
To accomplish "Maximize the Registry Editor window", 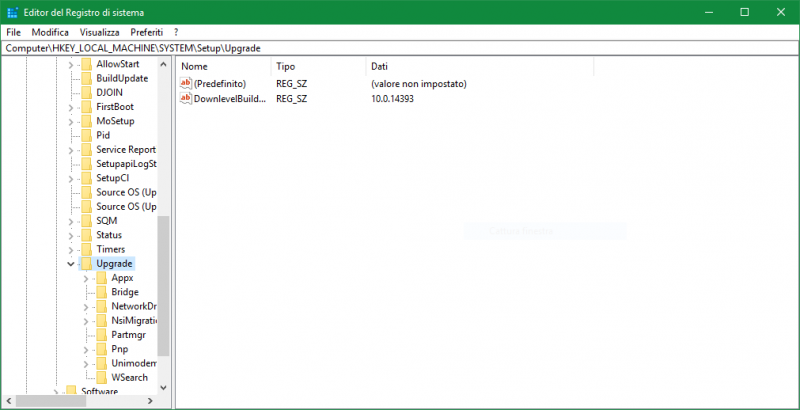I will (x=744, y=12).
